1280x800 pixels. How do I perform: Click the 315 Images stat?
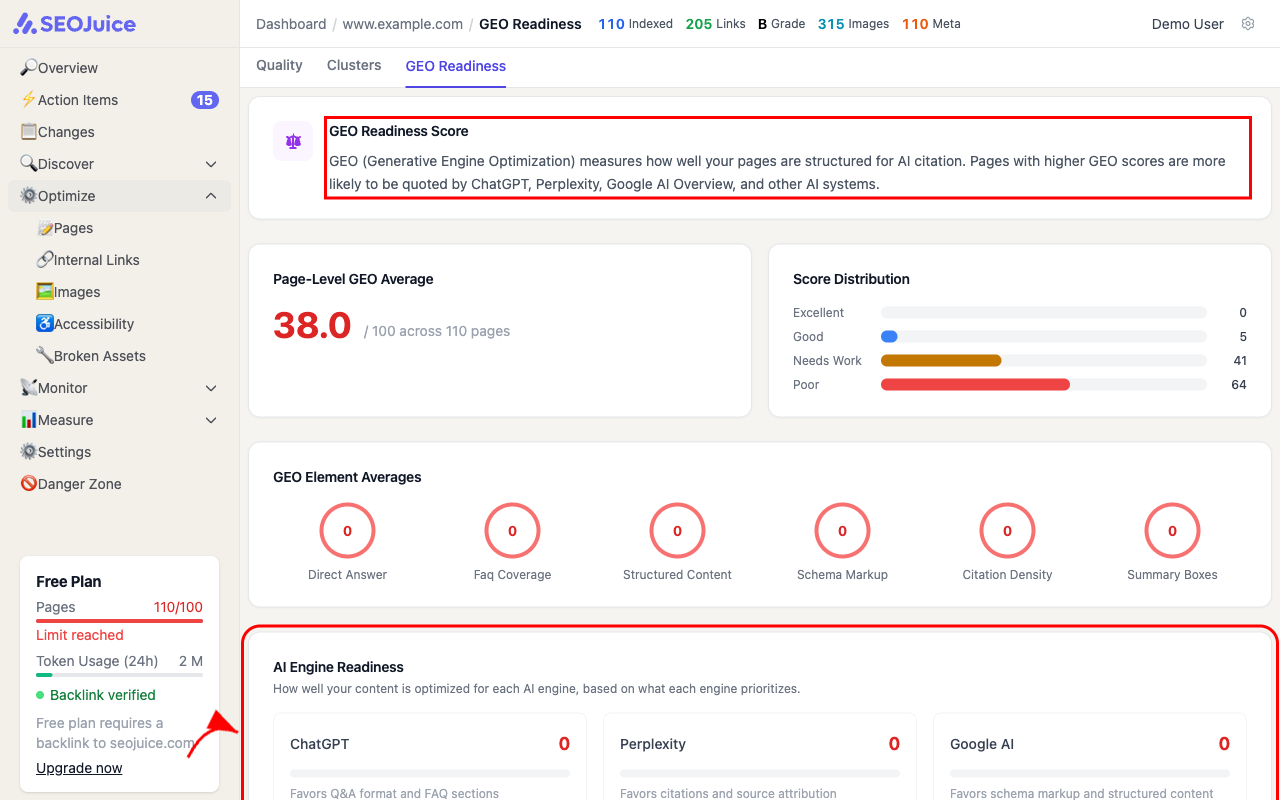(853, 24)
